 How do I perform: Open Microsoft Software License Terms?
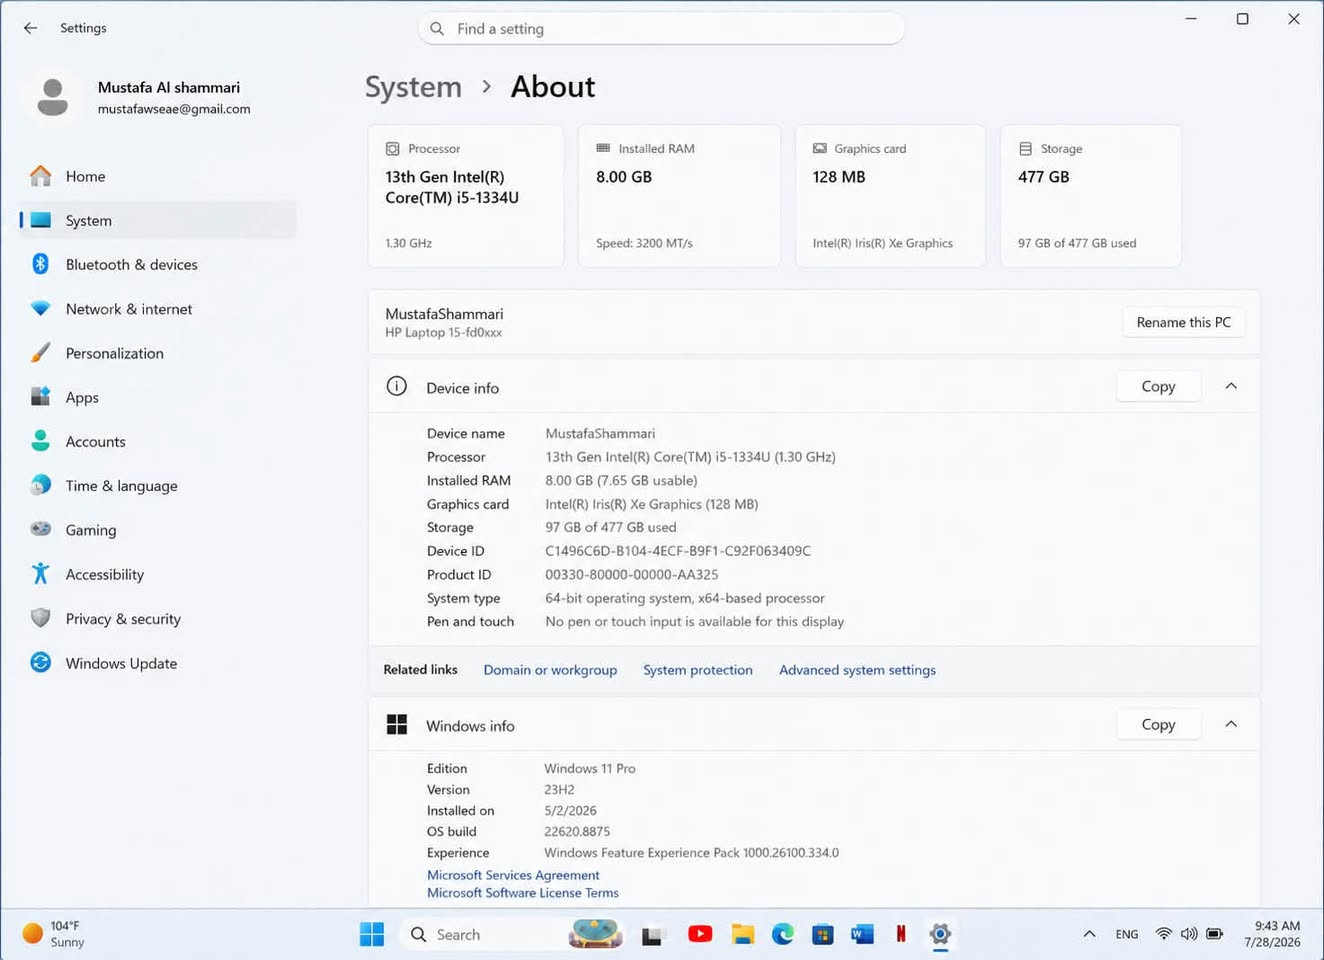(523, 893)
